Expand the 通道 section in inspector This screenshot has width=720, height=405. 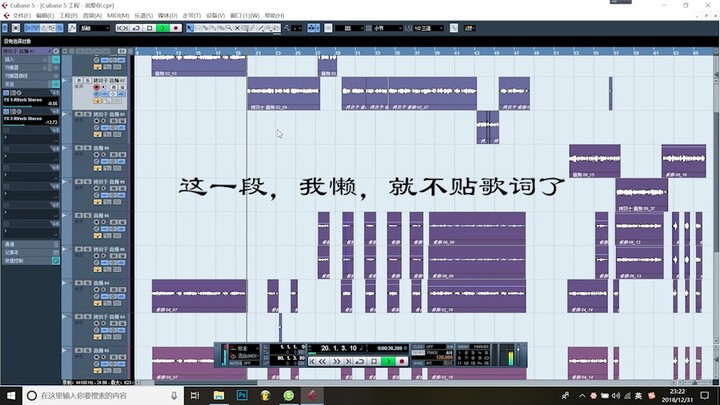[x=28, y=244]
